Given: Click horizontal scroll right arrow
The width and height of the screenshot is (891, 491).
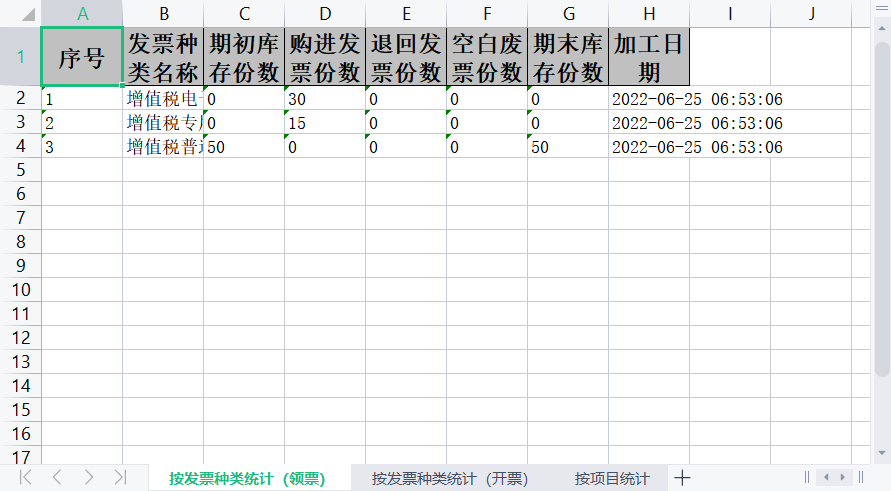Looking at the screenshot, I should tap(843, 477).
